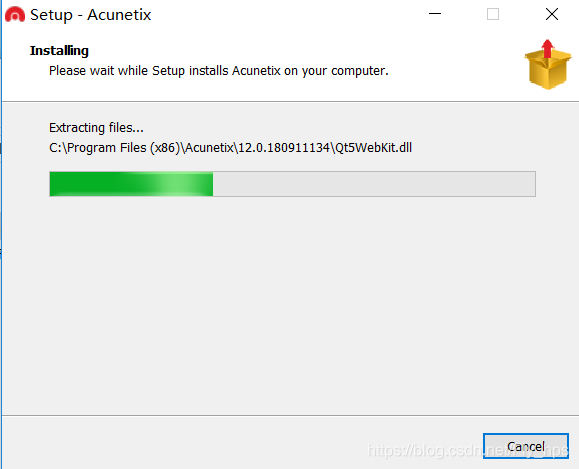Click the red Acunetix logo in title bar
The image size is (579, 469).
15,15
